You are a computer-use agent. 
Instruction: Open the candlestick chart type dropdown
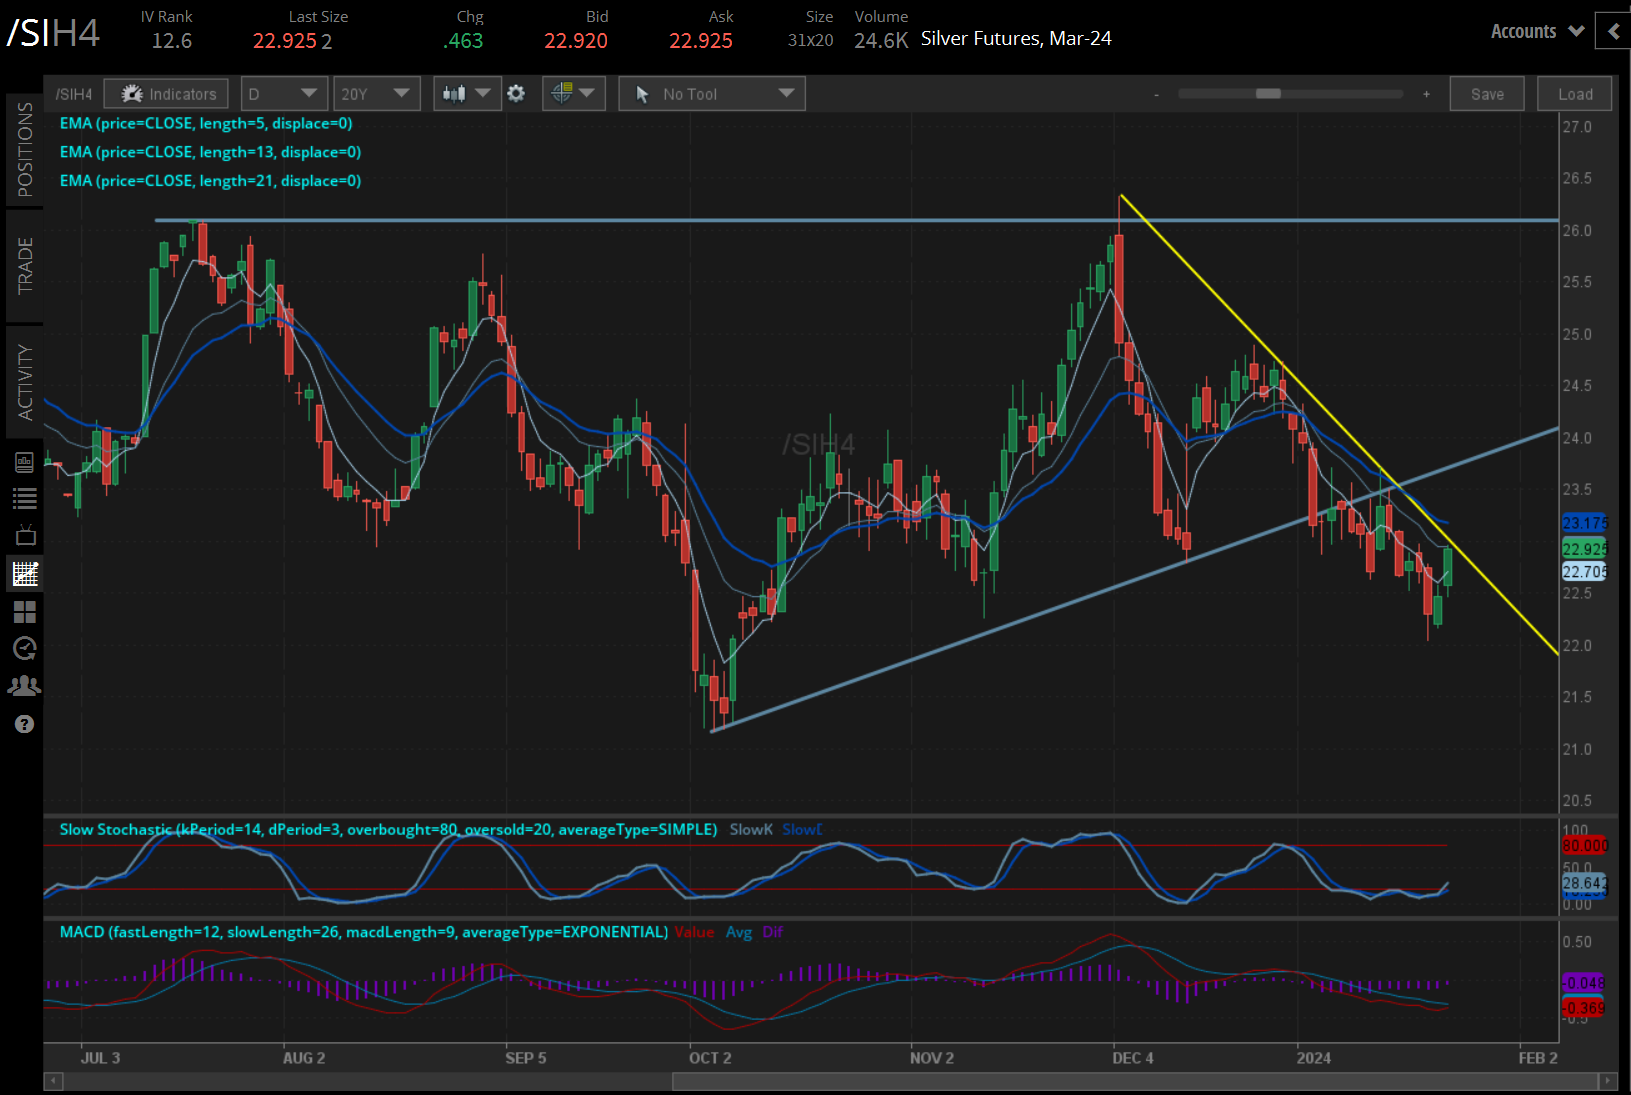tap(467, 94)
